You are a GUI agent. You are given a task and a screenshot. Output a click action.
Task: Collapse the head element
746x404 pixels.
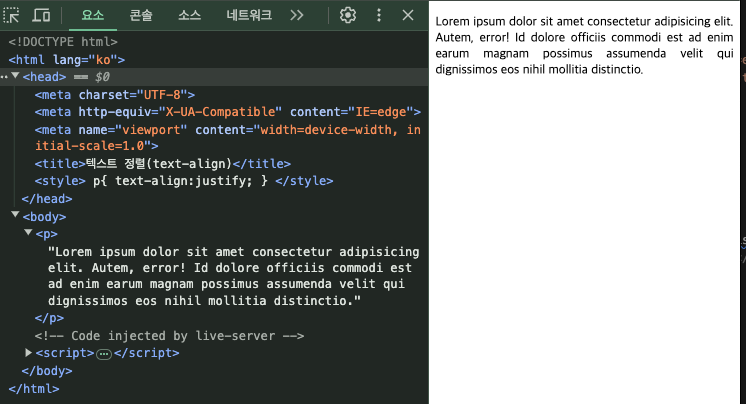tap(15, 76)
